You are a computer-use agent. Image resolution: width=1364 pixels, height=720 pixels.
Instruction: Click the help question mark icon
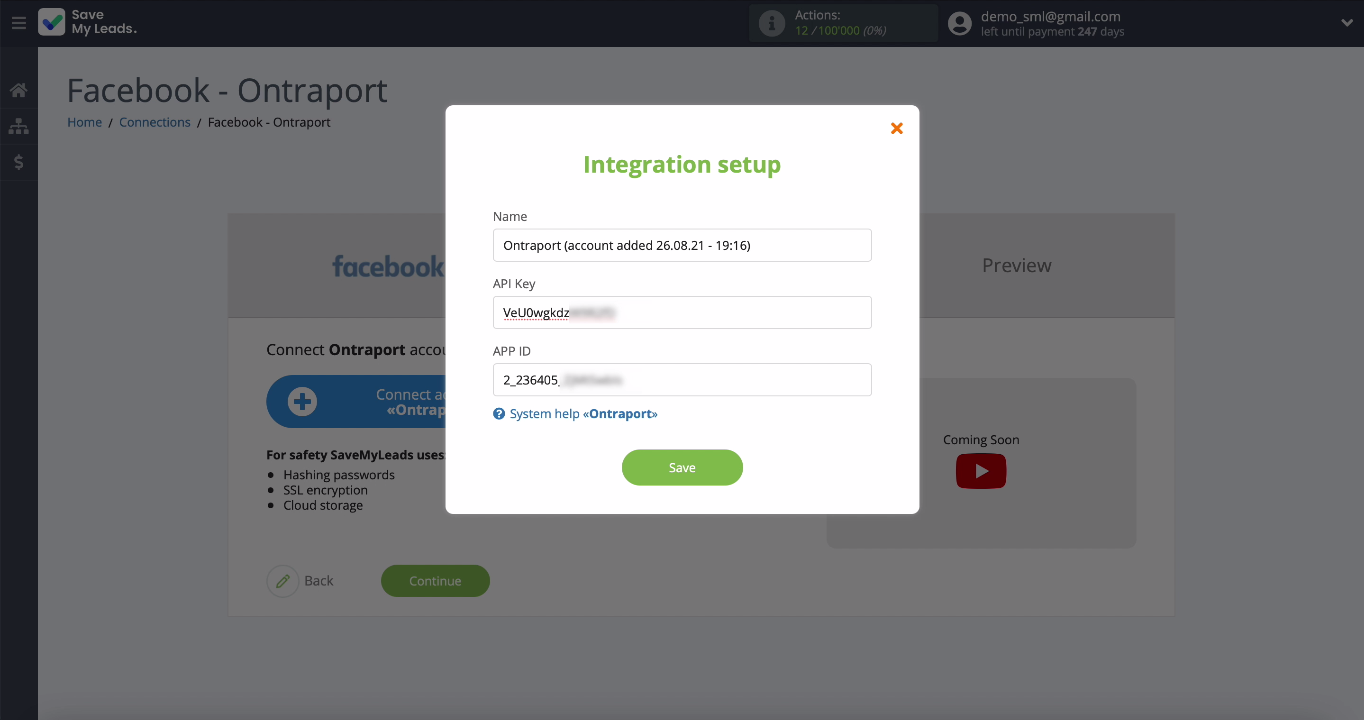(x=499, y=414)
